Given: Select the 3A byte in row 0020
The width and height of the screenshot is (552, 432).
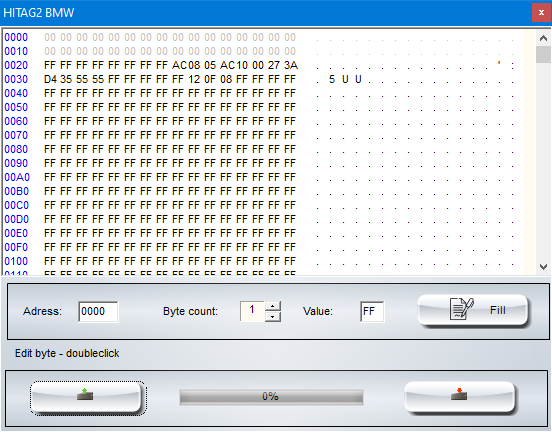Looking at the screenshot, I should [290, 65].
